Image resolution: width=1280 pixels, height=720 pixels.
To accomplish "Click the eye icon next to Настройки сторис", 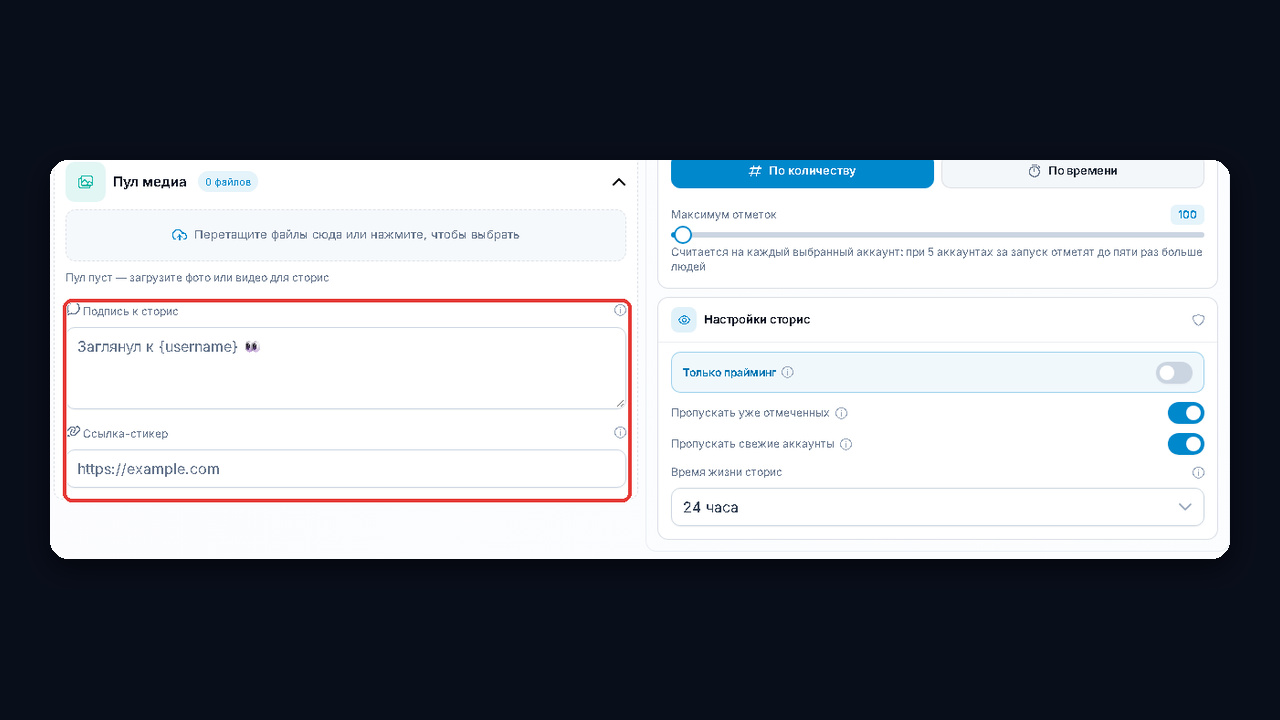I will [685, 320].
